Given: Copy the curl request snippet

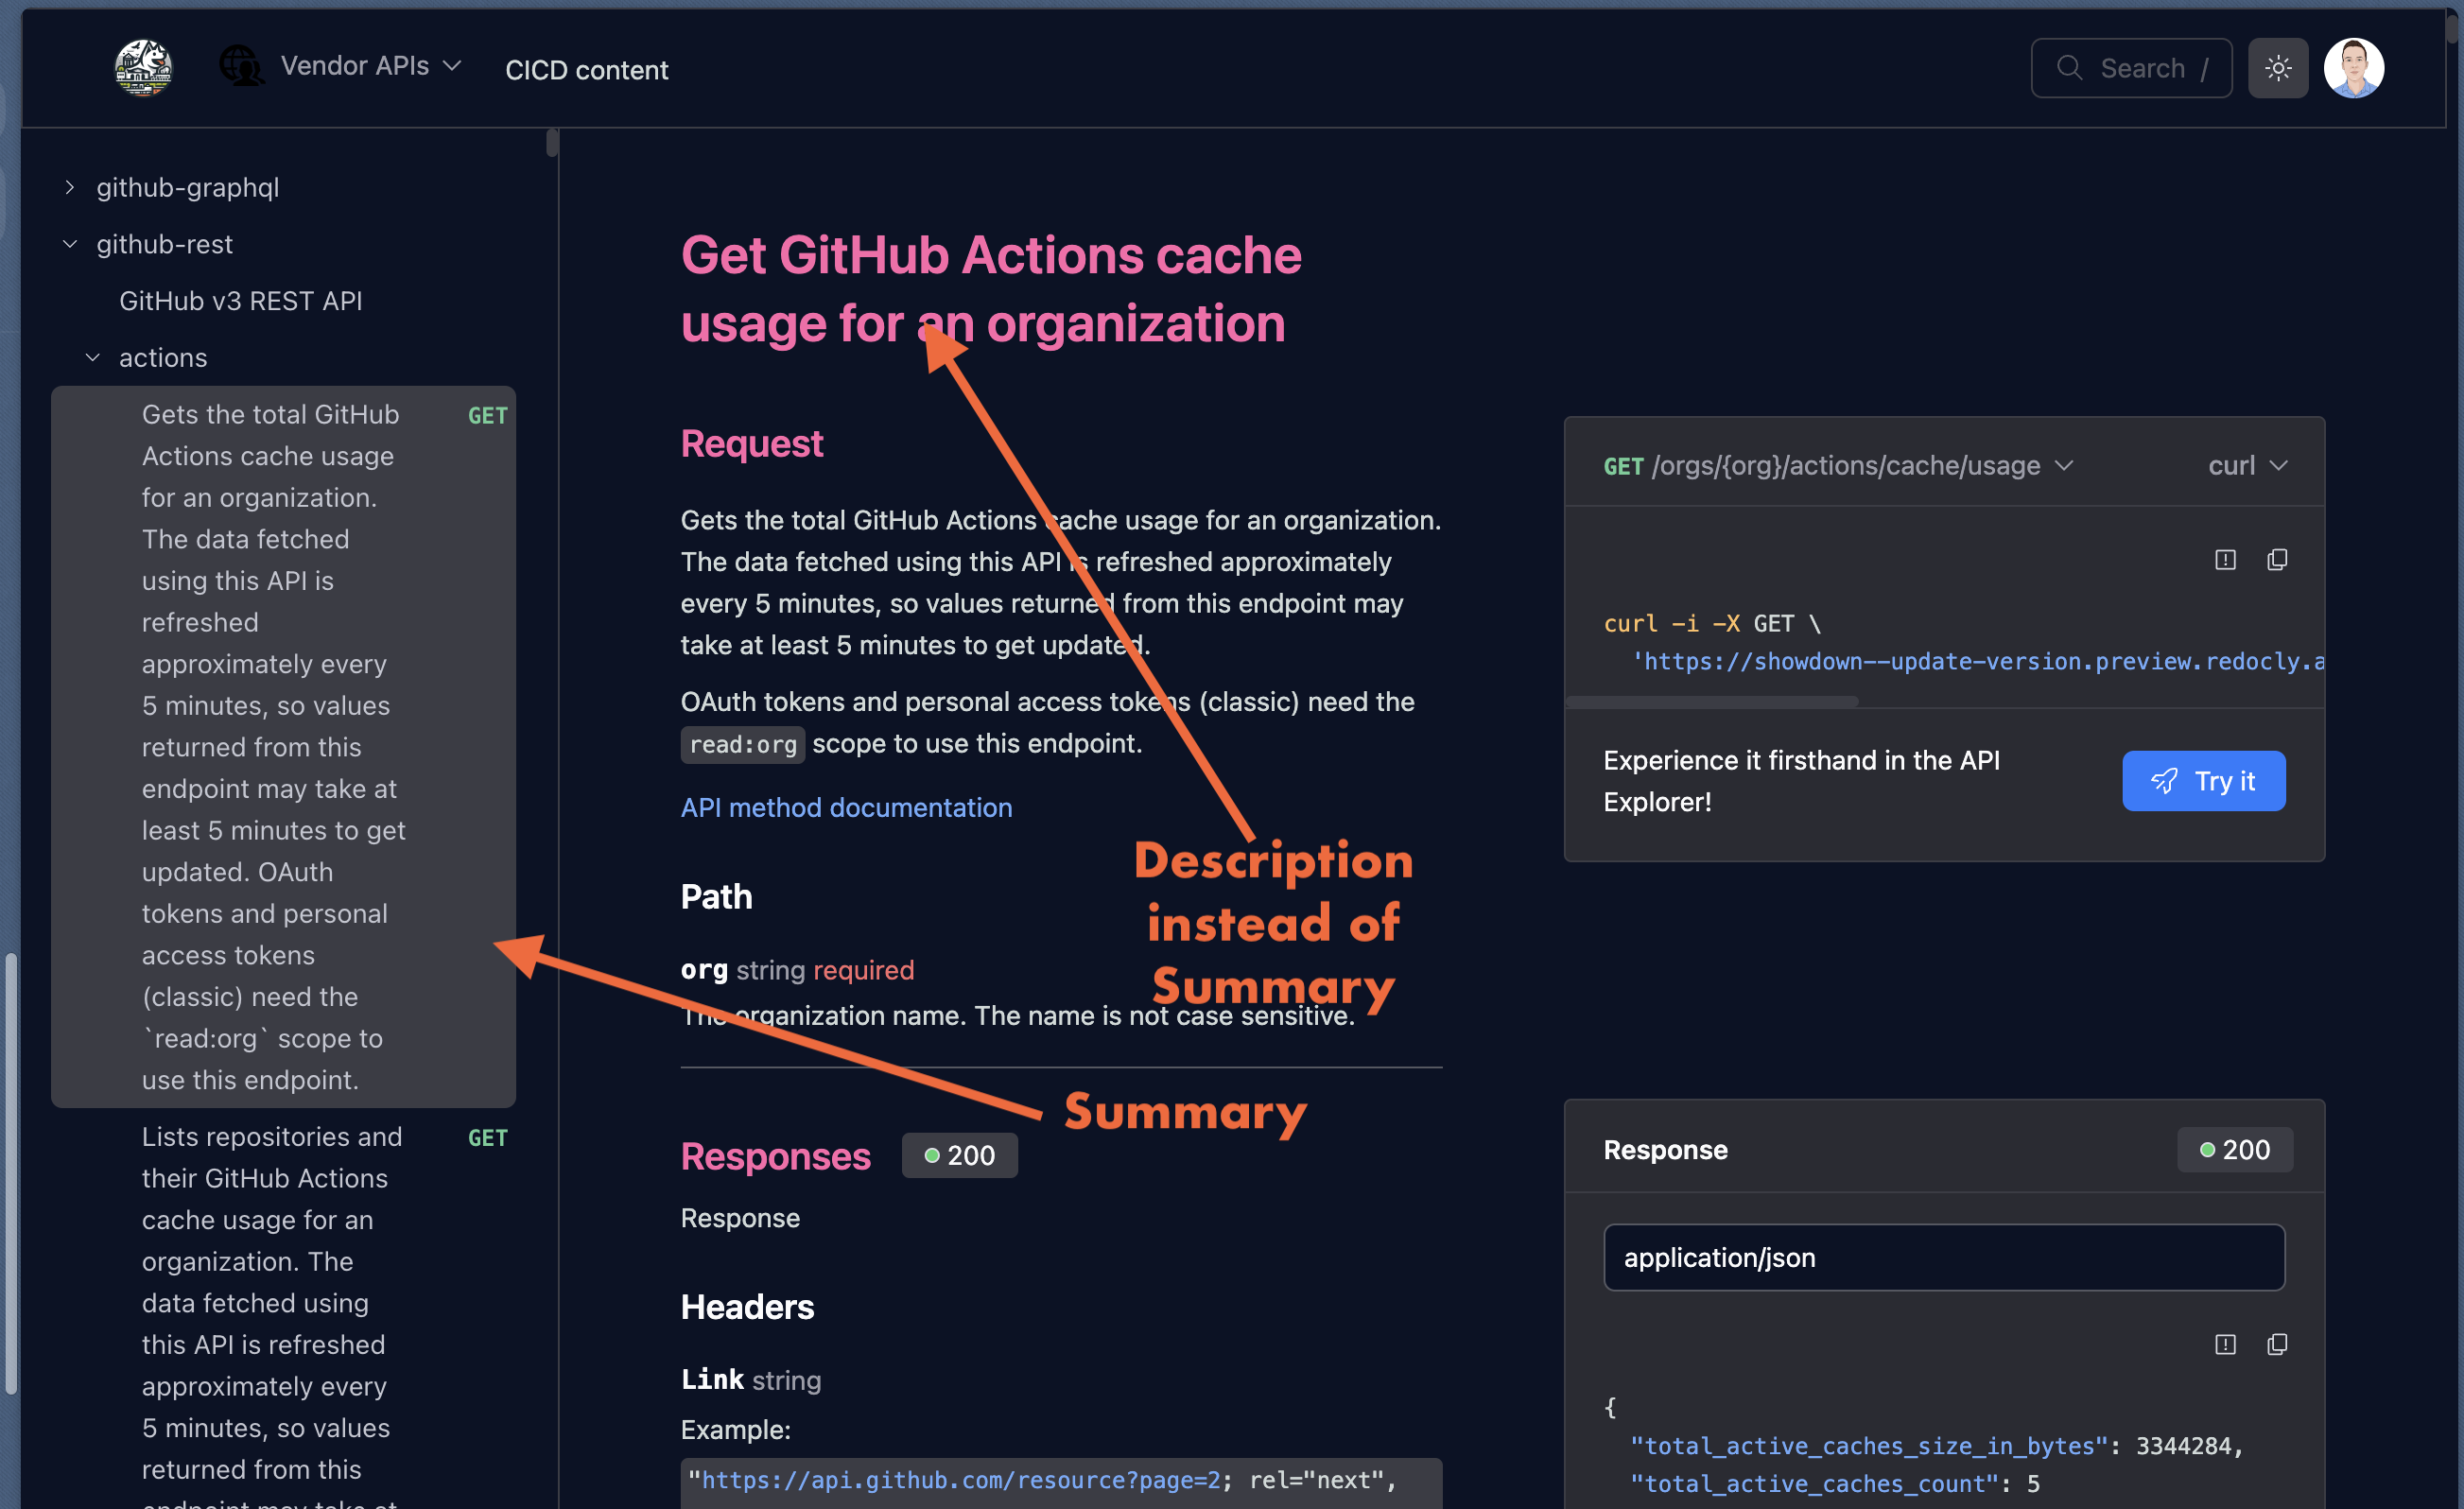Looking at the screenshot, I should point(2277,560).
